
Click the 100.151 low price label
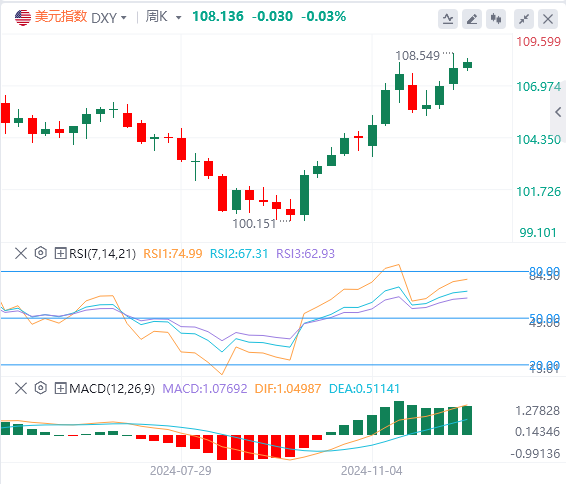click(x=254, y=224)
